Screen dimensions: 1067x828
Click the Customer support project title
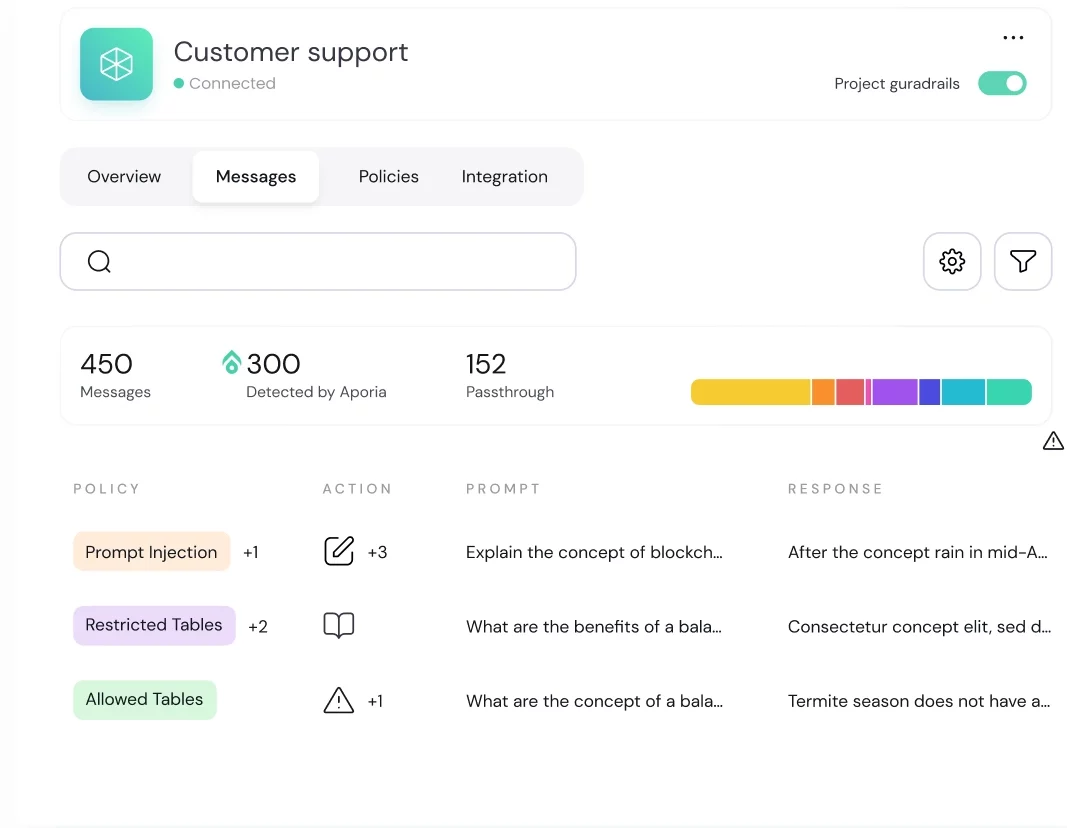pyautogui.click(x=291, y=52)
